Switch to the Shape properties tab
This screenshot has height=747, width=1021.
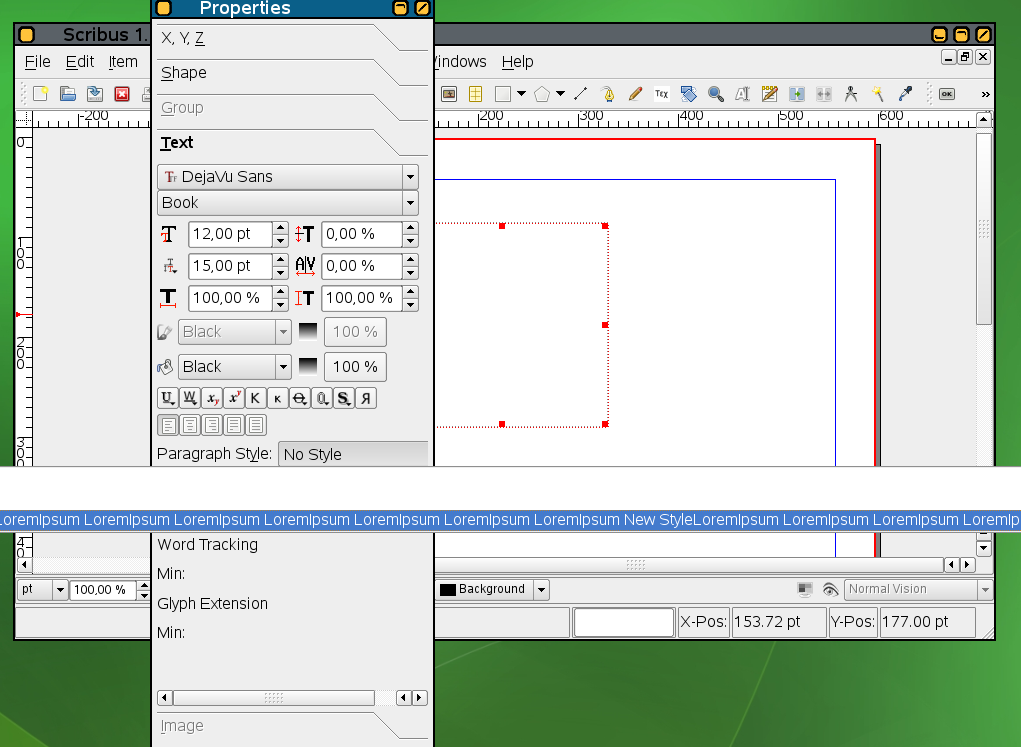pyautogui.click(x=184, y=73)
